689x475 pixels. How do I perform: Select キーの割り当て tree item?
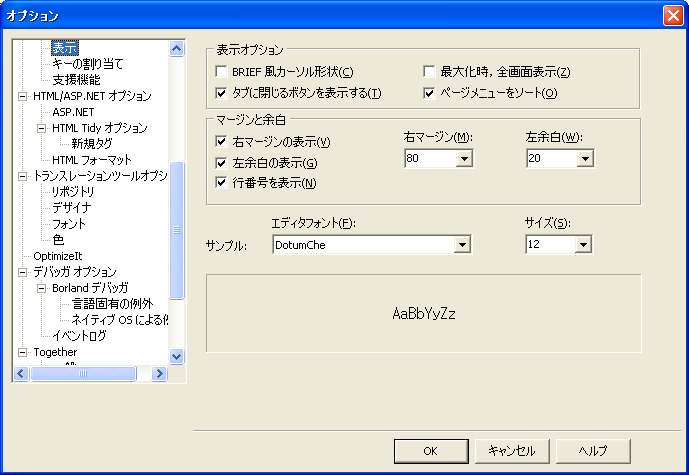point(87,64)
